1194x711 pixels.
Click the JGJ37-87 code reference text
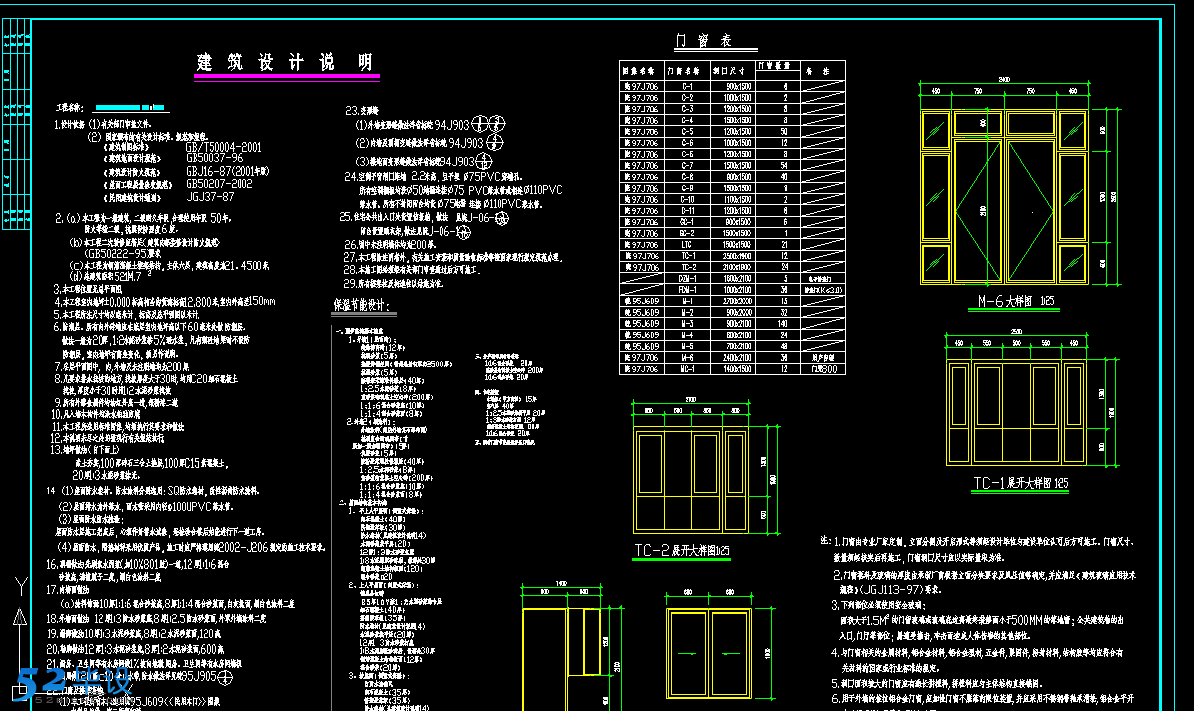(x=210, y=197)
